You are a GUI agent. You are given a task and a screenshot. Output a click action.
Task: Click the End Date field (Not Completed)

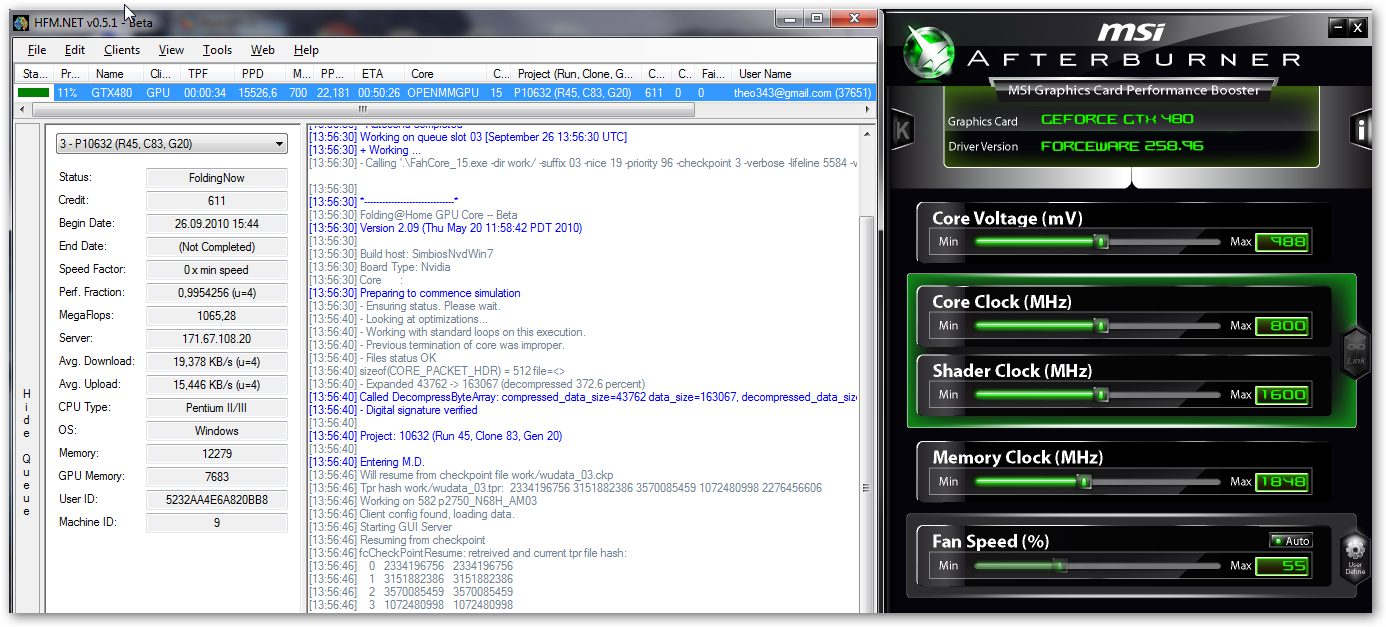[216, 247]
